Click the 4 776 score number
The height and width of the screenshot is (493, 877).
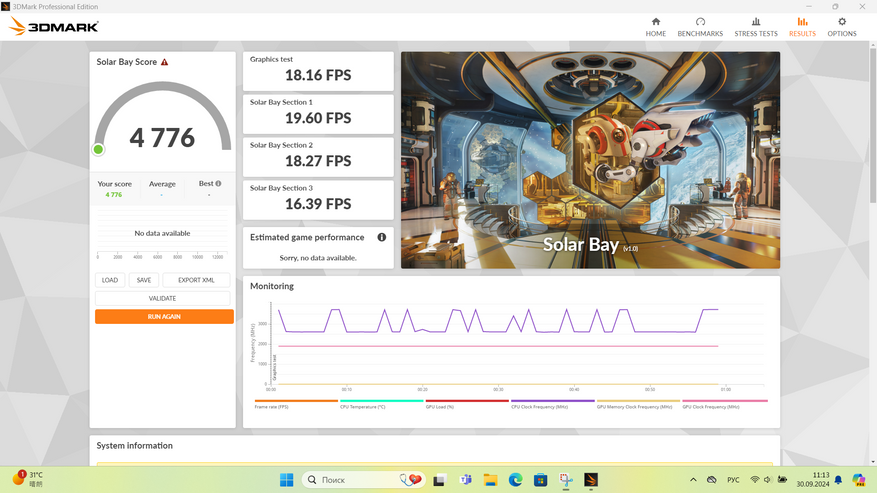[x=162, y=138]
